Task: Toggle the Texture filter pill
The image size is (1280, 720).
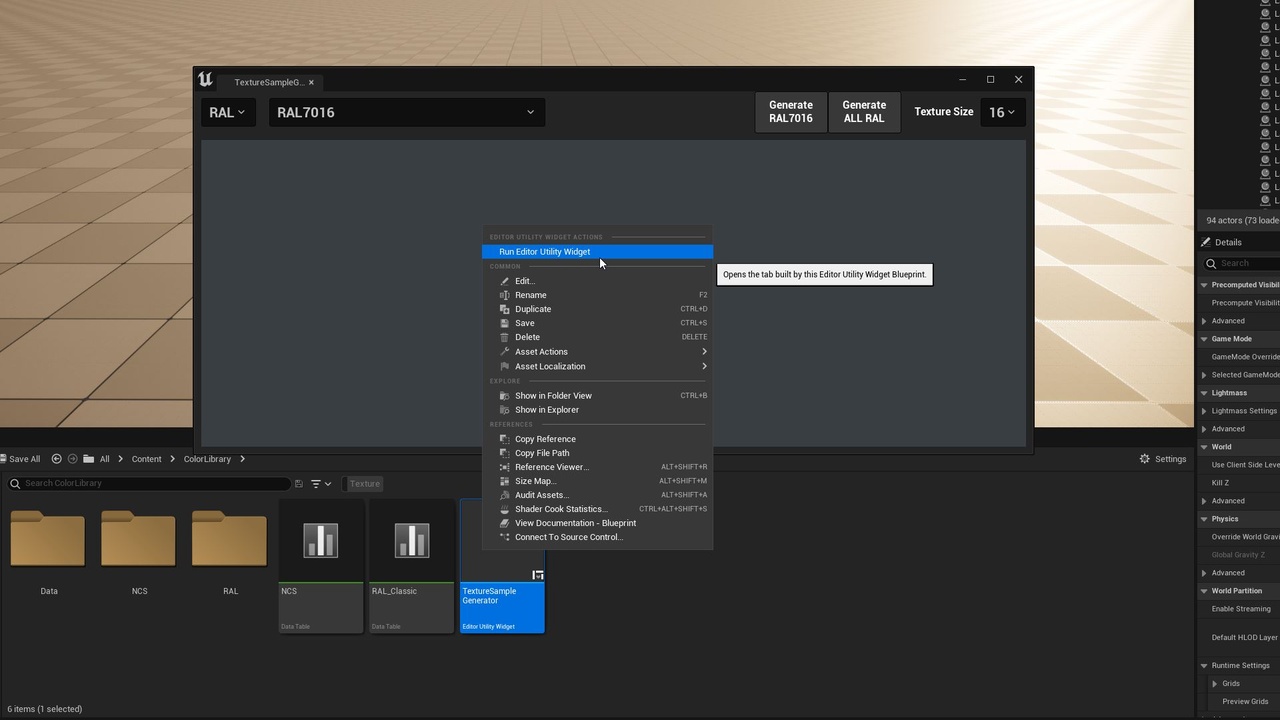Action: (364, 484)
